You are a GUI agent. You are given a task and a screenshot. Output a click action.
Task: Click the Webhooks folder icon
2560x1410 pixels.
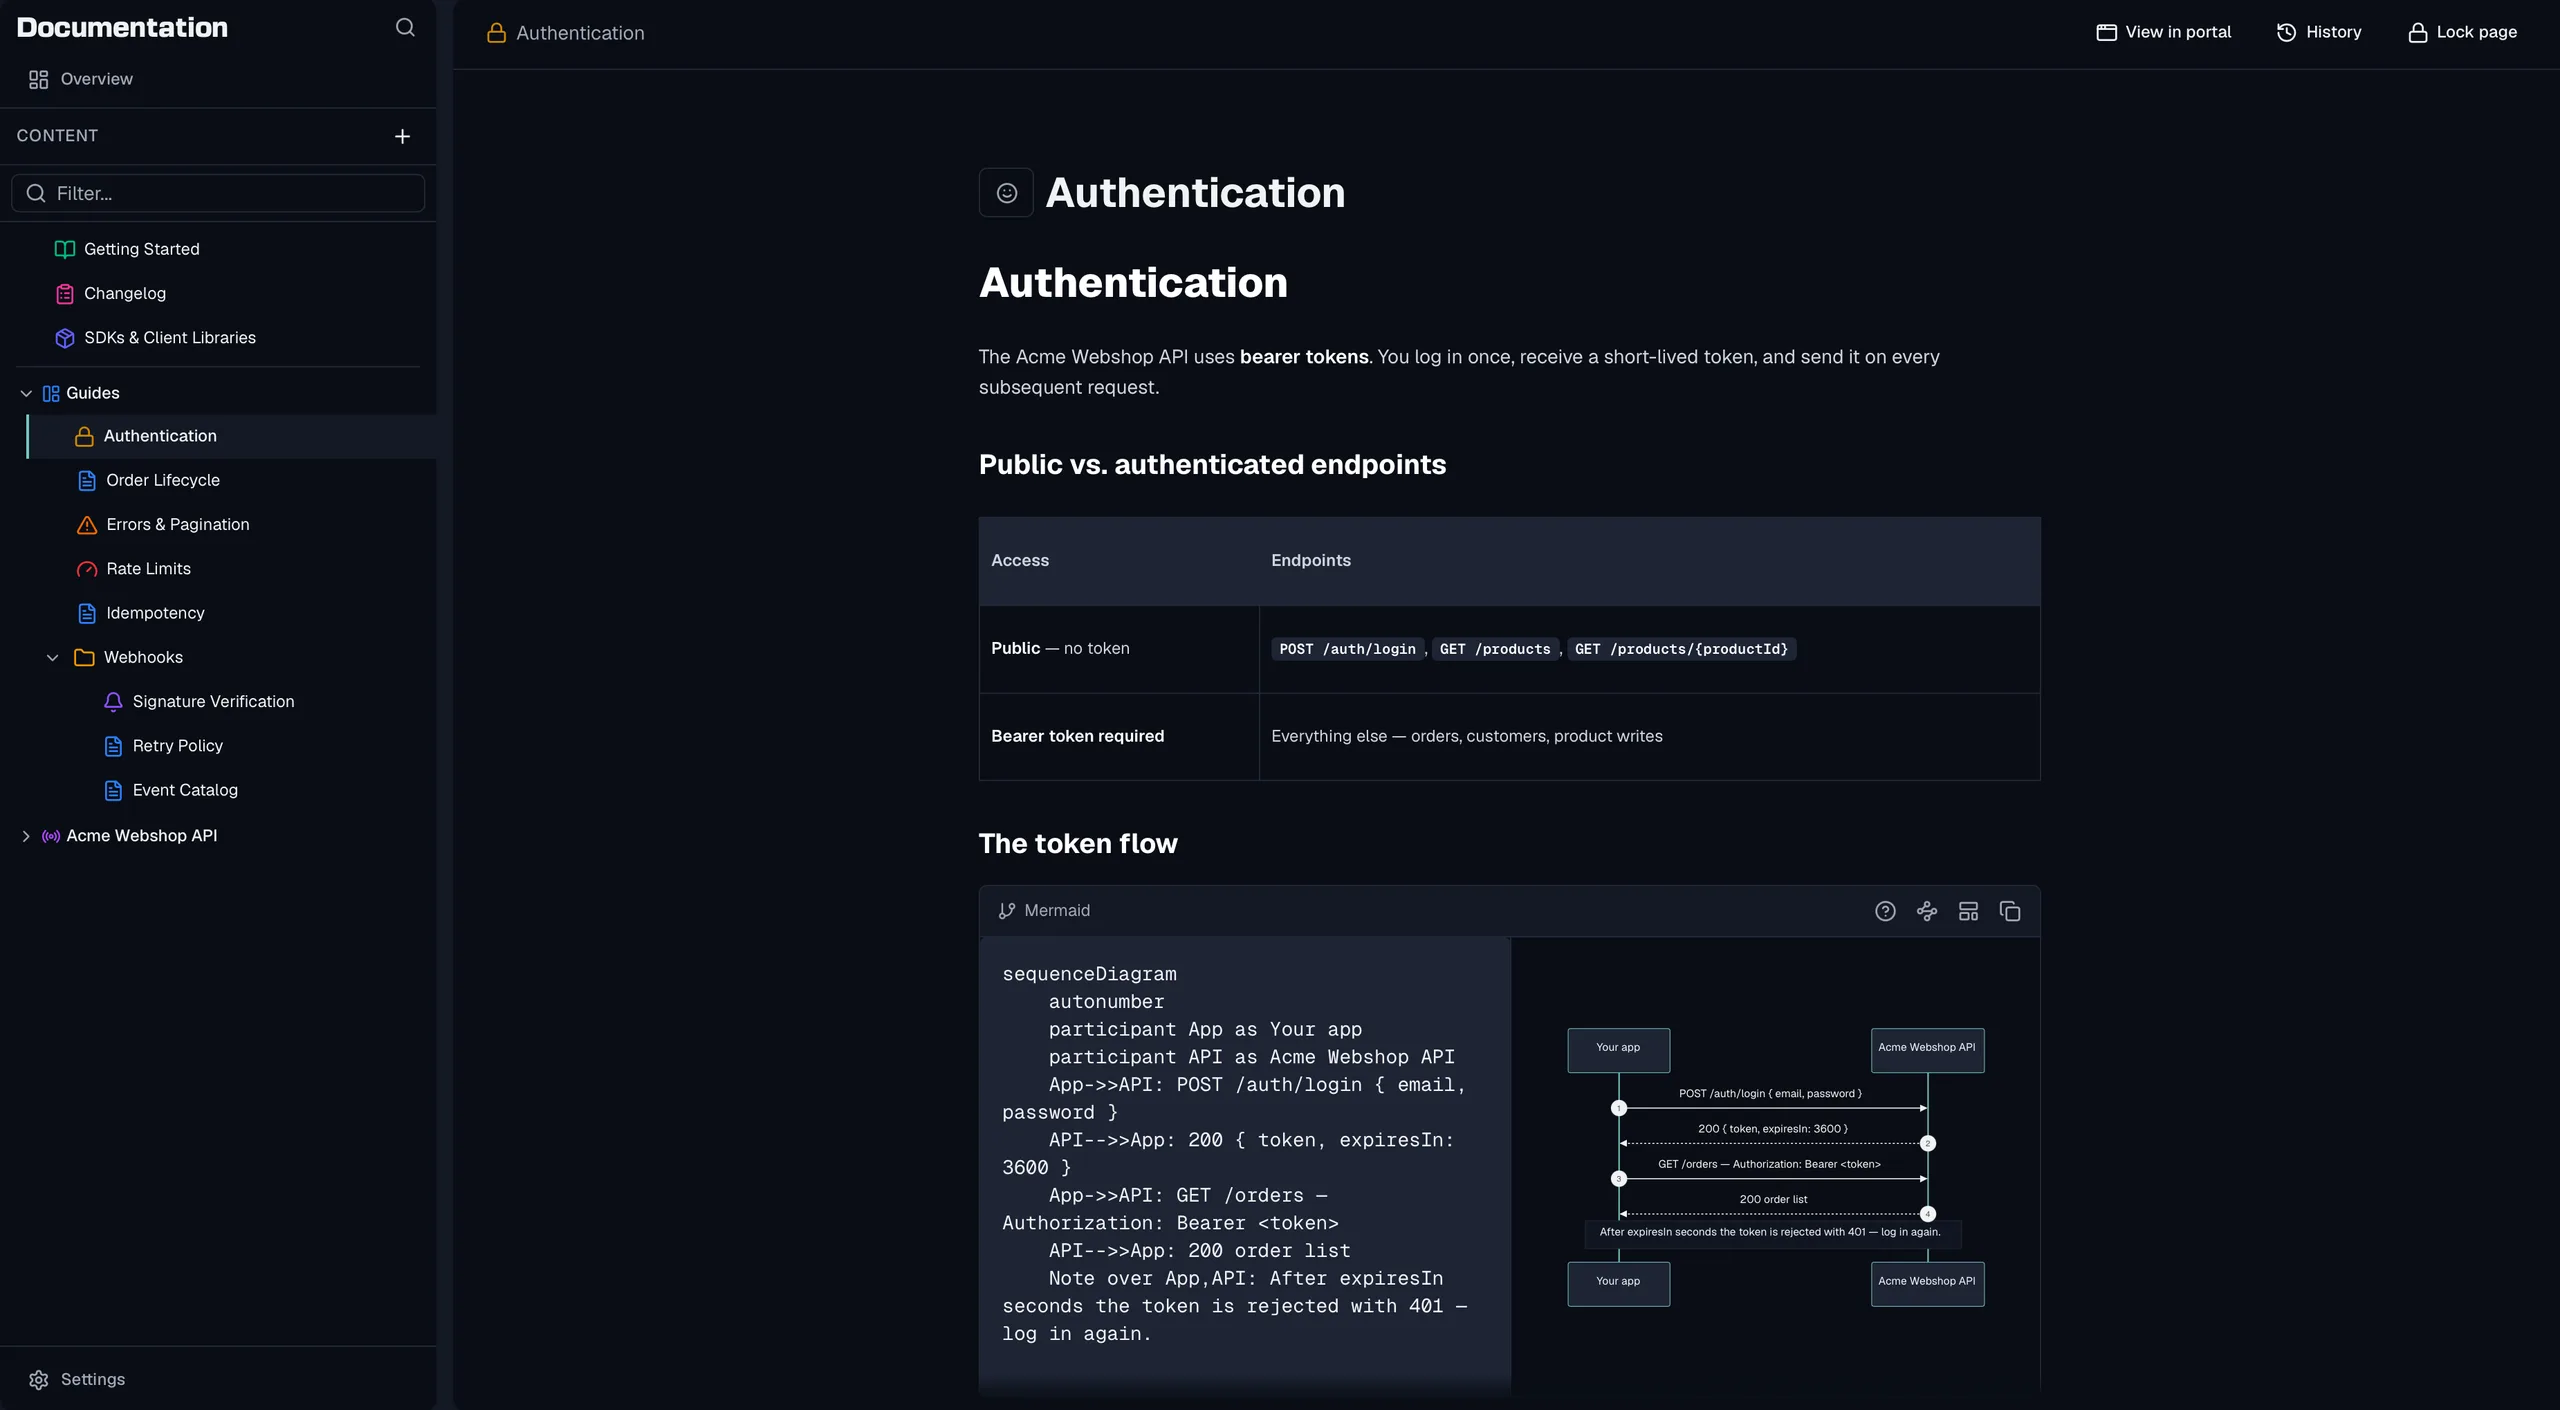click(85, 657)
